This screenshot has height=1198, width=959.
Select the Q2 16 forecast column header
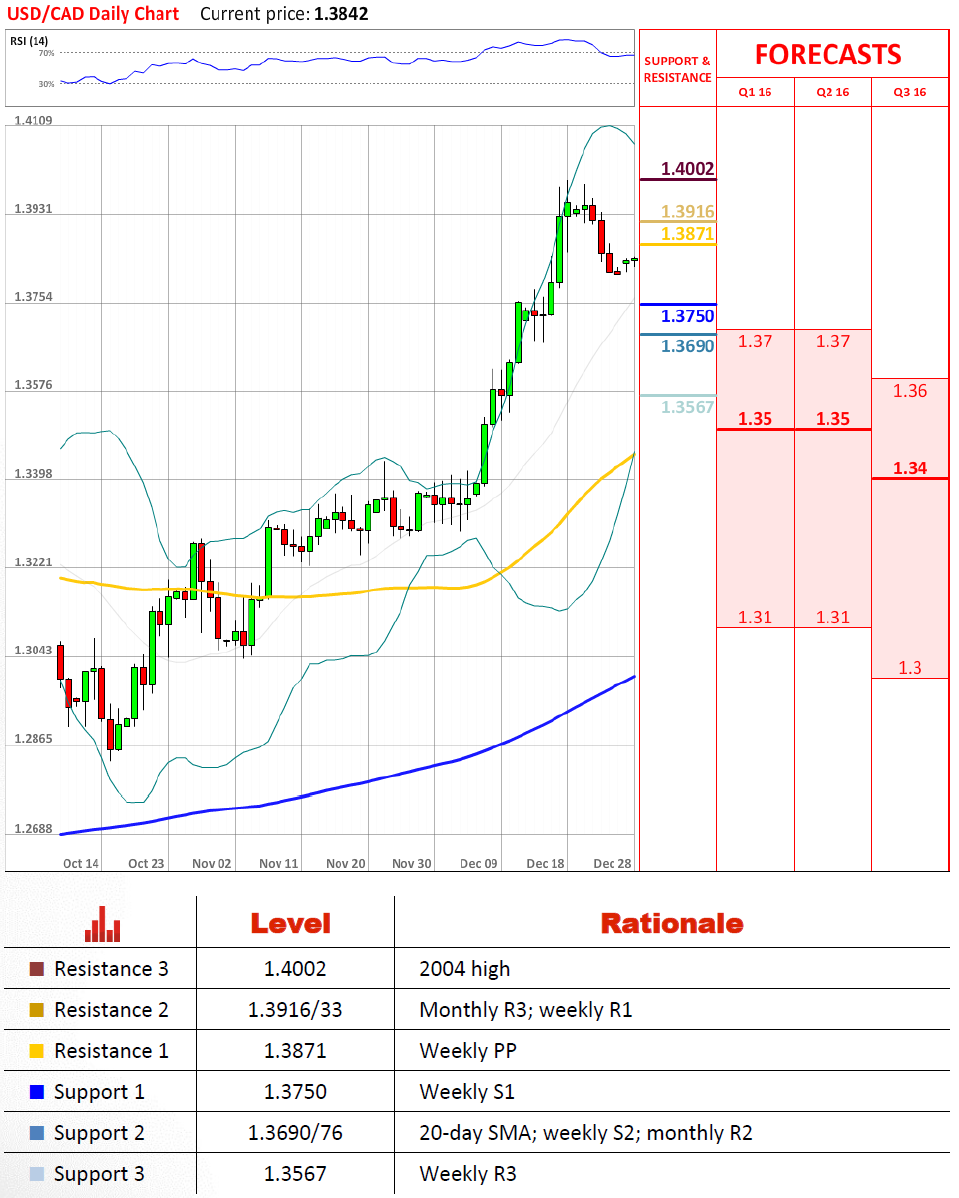pyautogui.click(x=833, y=92)
